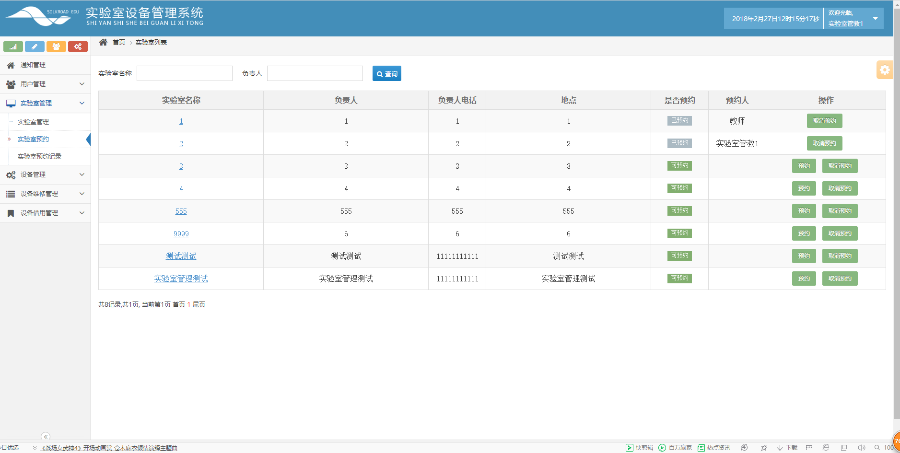Click the 通知管理 home icon in sidebar
Viewport: 900px width, 453px height.
click(x=10, y=65)
